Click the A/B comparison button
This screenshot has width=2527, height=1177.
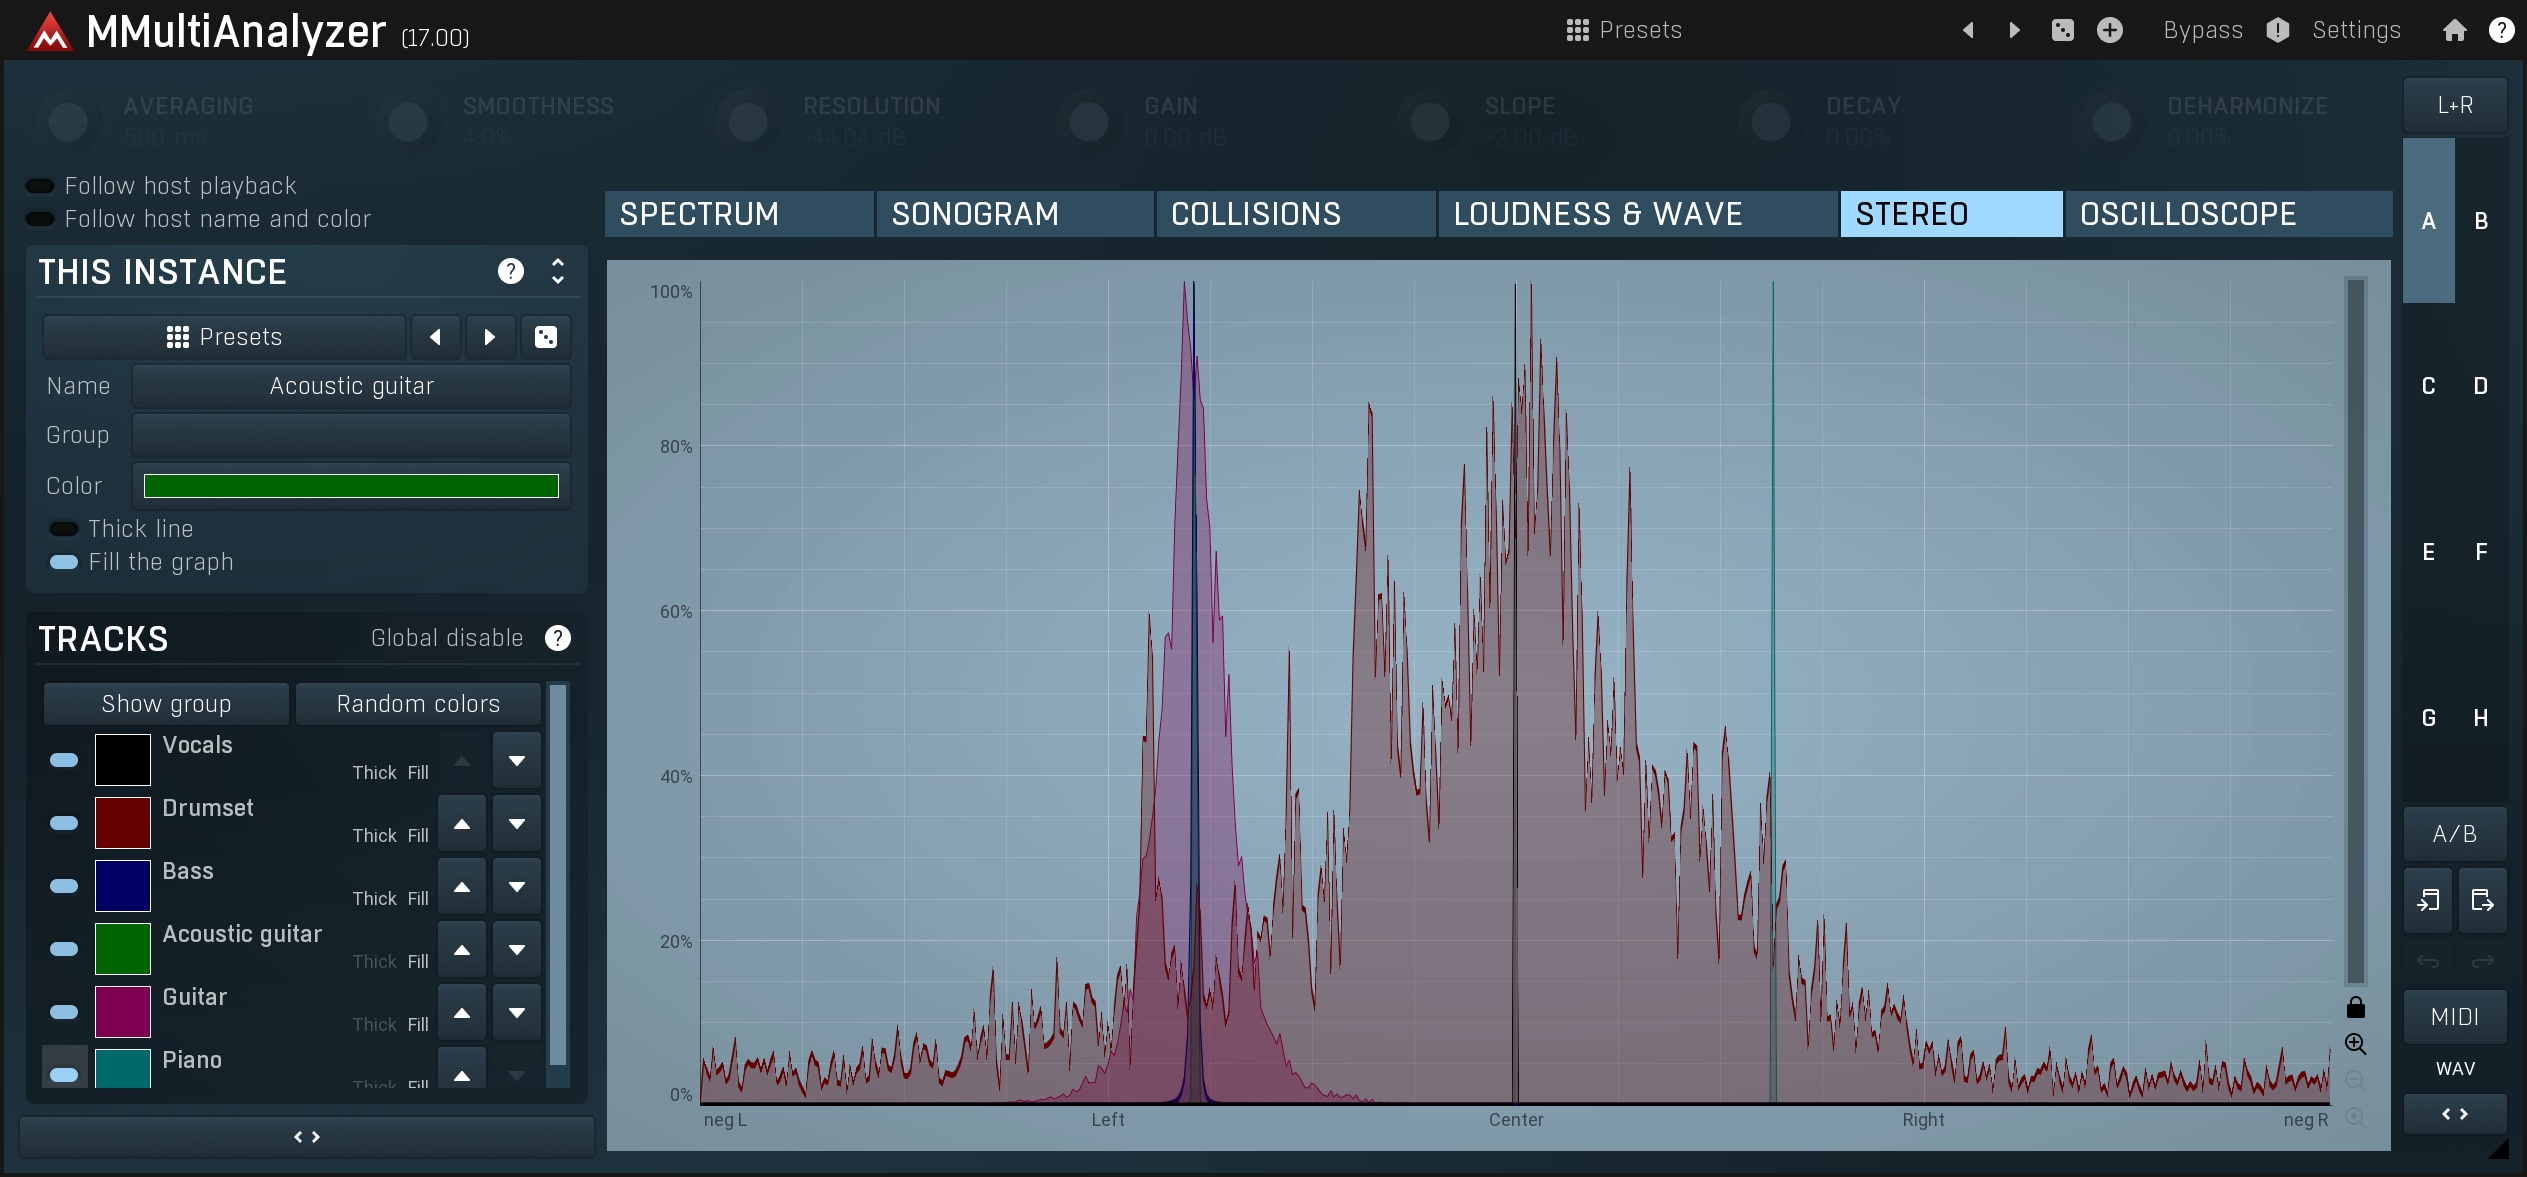pos(2454,834)
